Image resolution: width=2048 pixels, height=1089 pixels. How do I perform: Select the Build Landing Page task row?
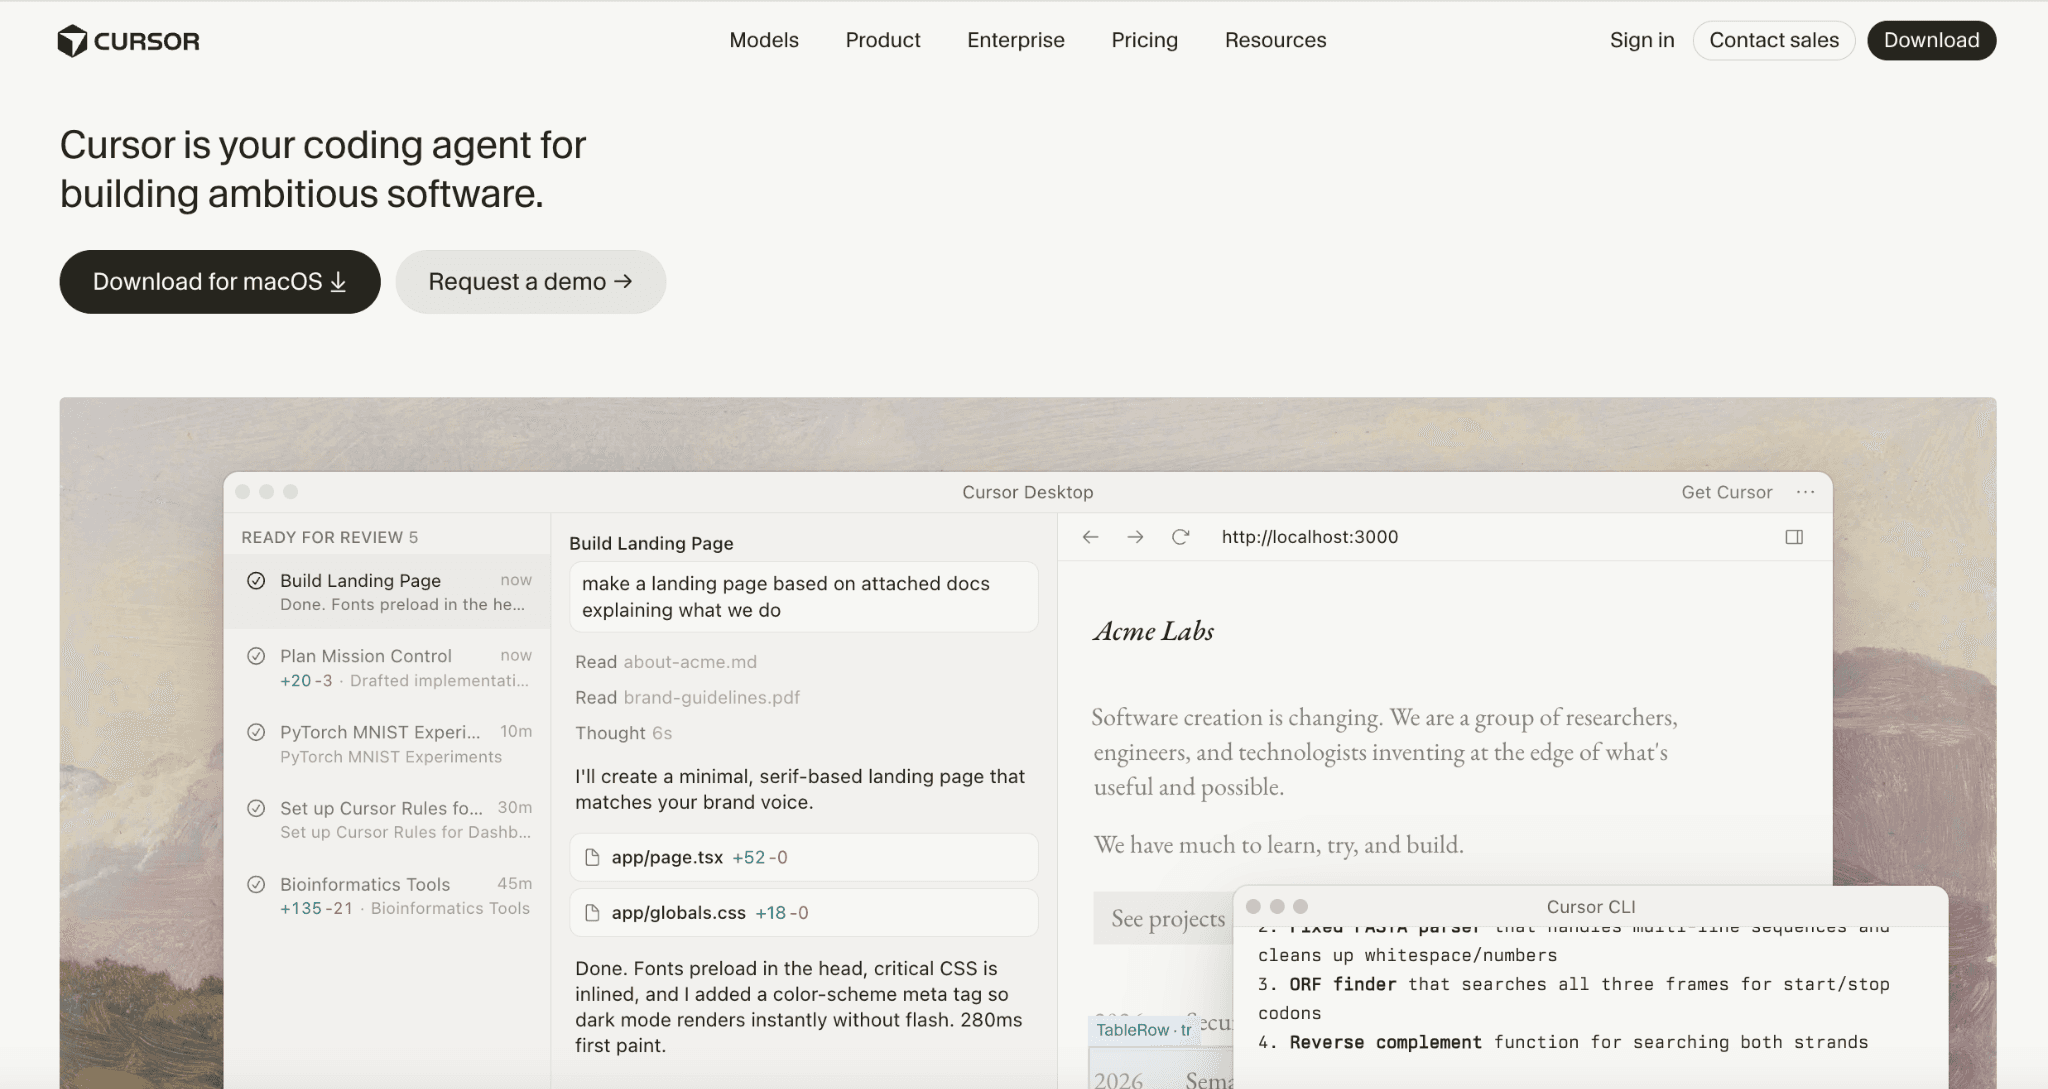[x=387, y=592]
